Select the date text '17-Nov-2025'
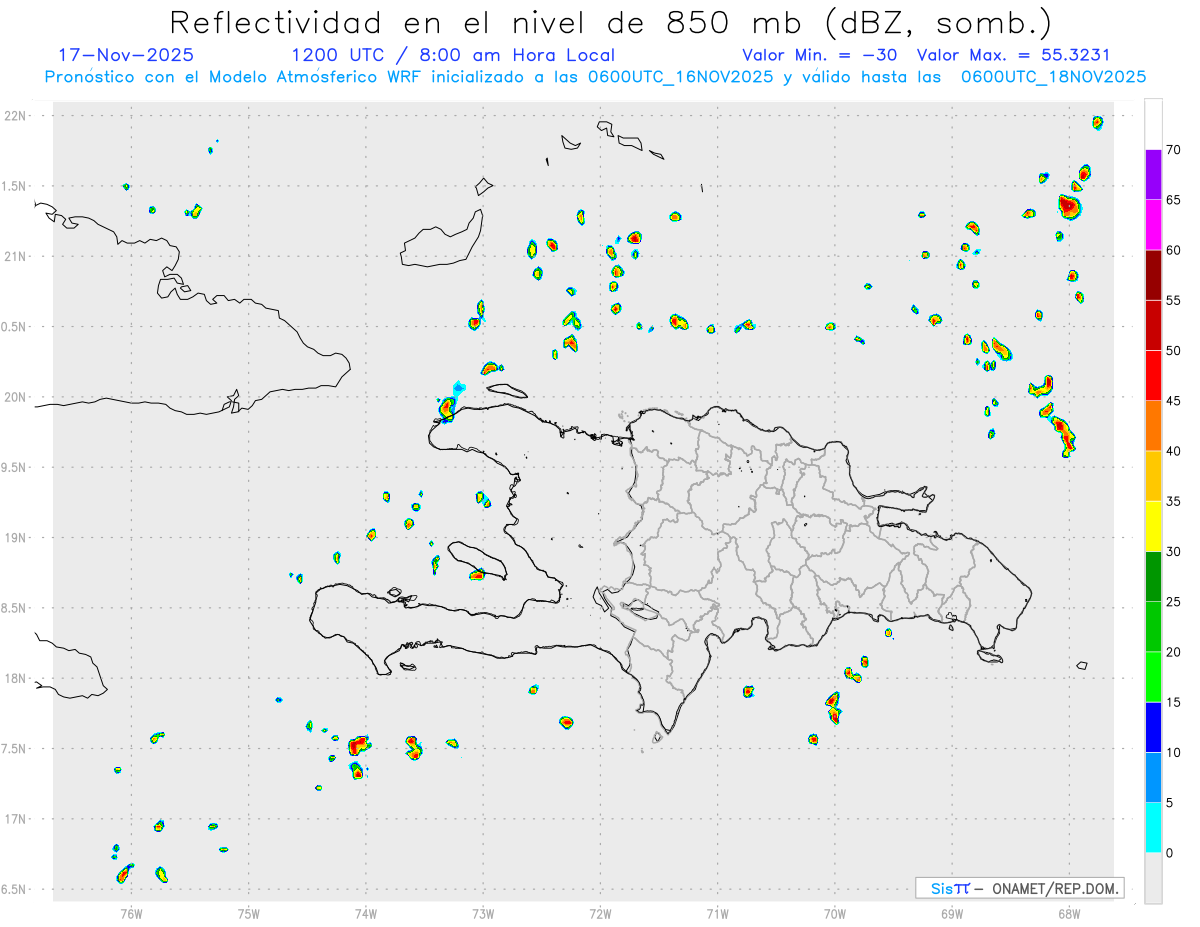Viewport: 1200px width, 927px height. coord(126,55)
